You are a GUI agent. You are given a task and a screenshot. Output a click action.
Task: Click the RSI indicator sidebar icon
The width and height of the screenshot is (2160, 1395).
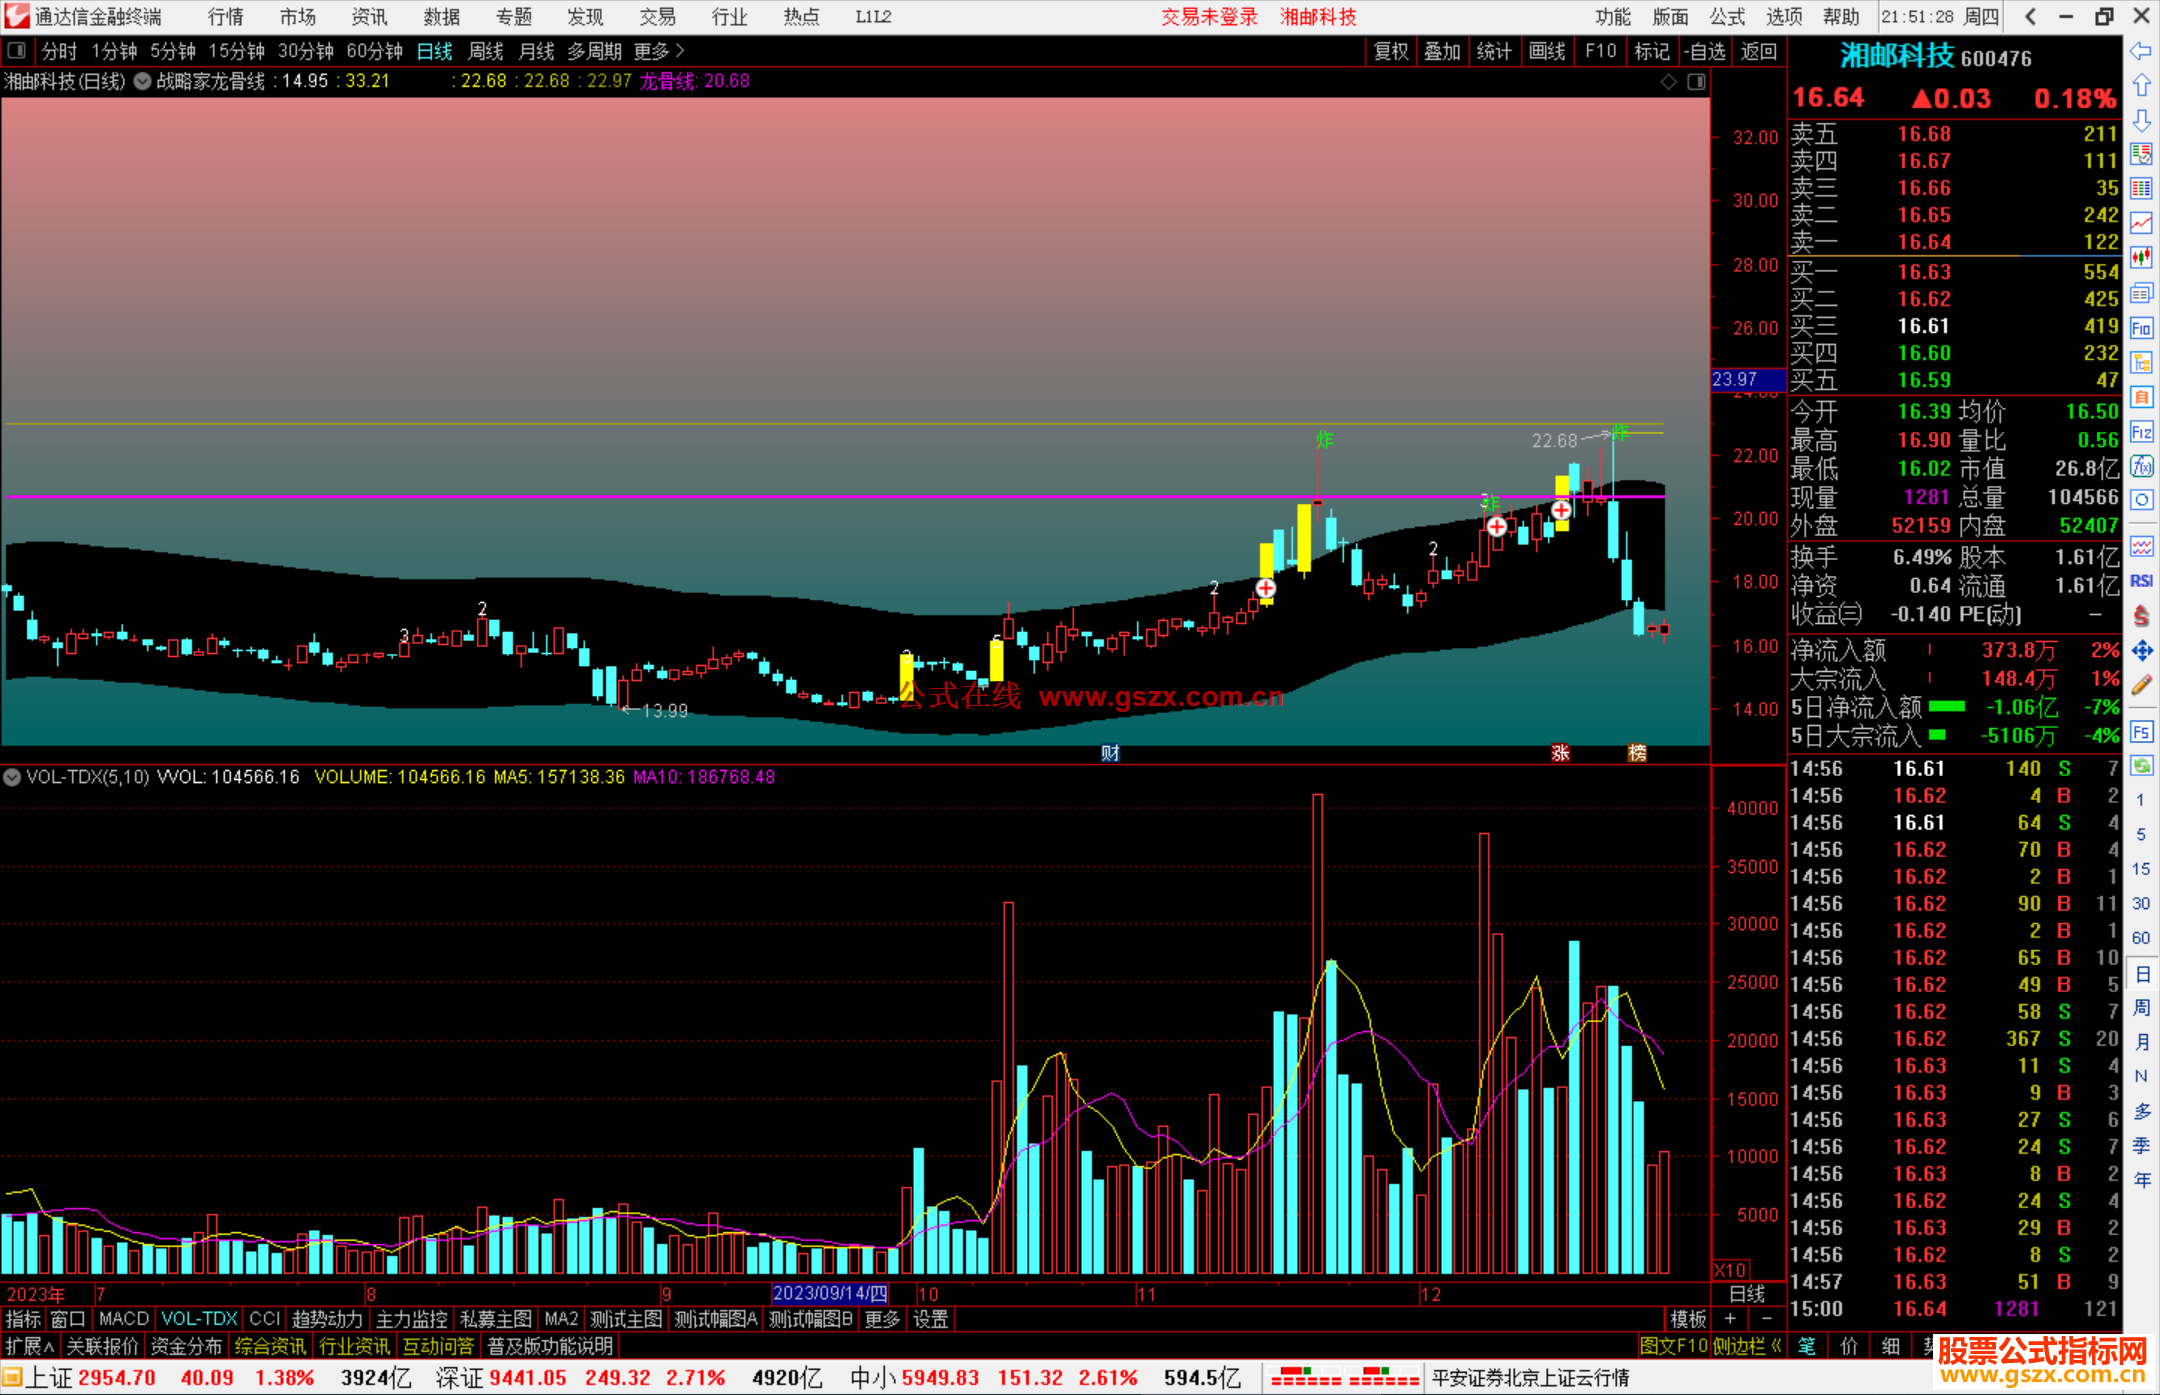2141,581
